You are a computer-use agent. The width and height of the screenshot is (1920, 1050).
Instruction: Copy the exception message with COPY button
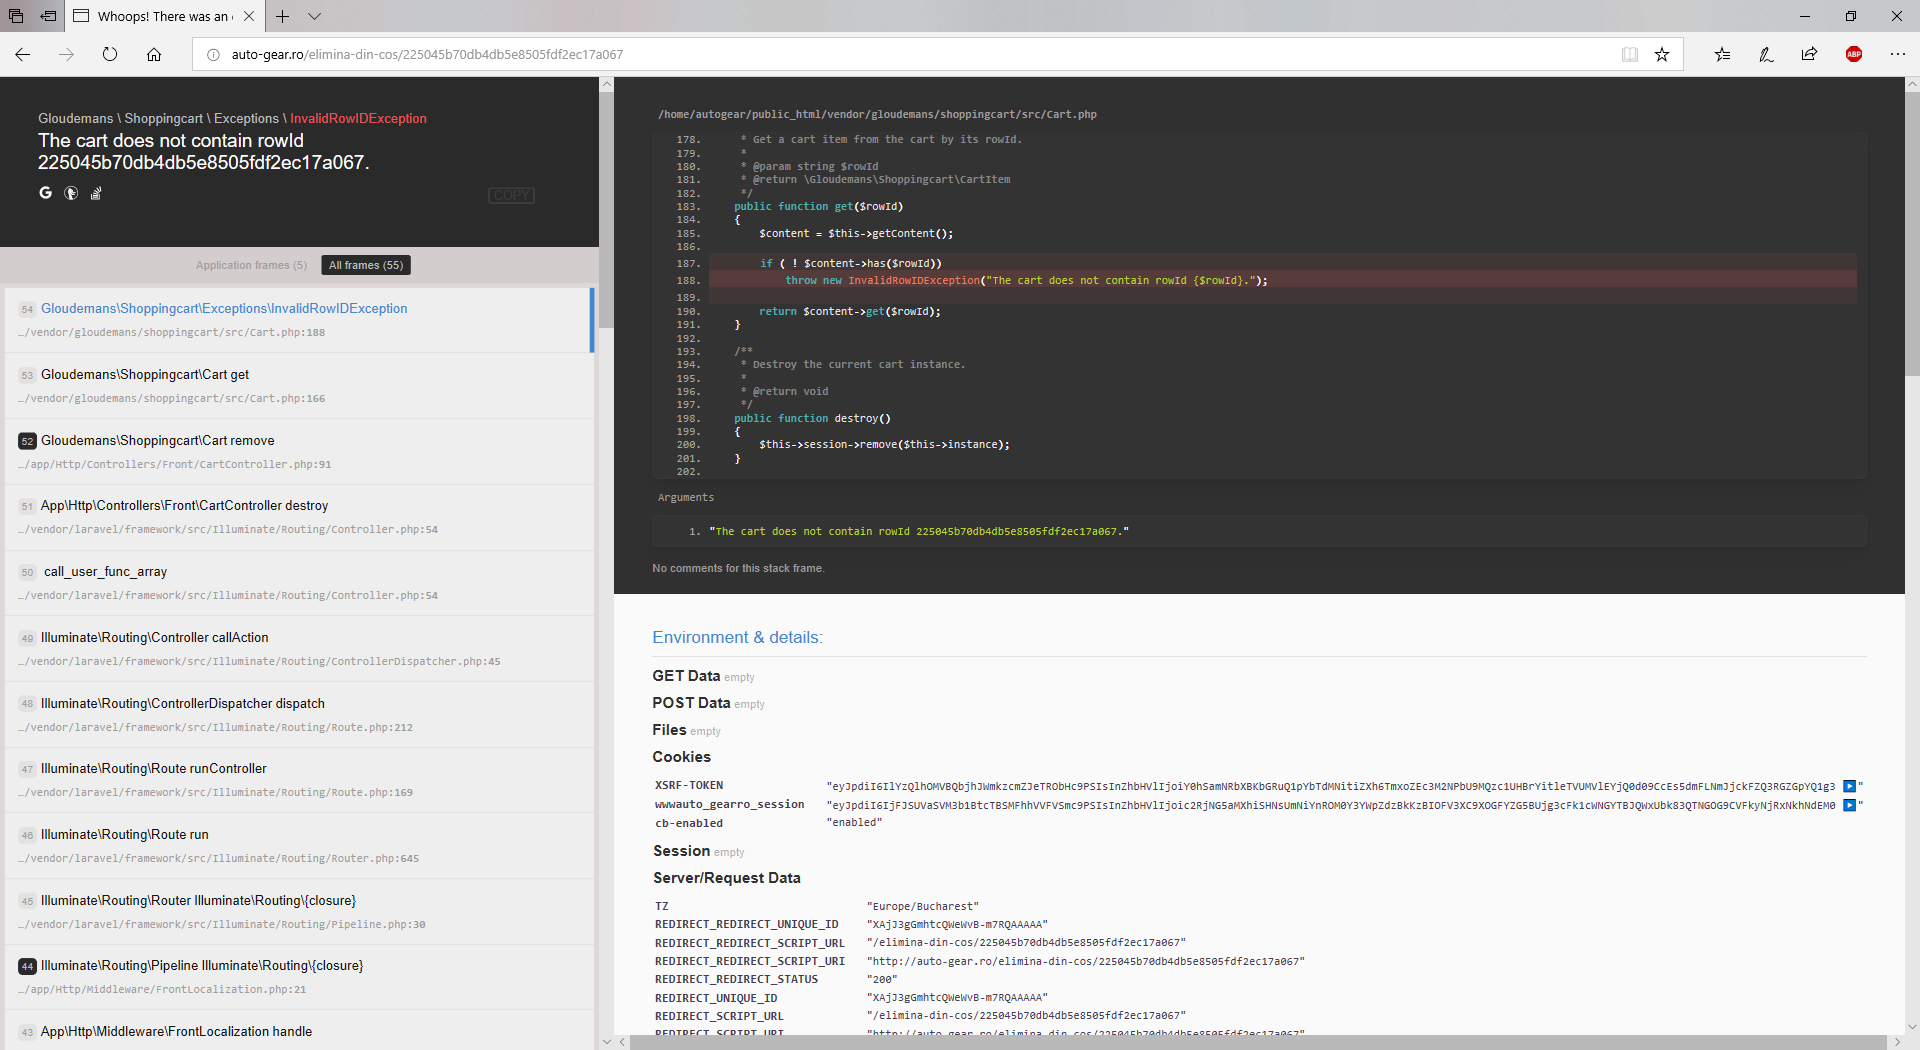[x=511, y=195]
